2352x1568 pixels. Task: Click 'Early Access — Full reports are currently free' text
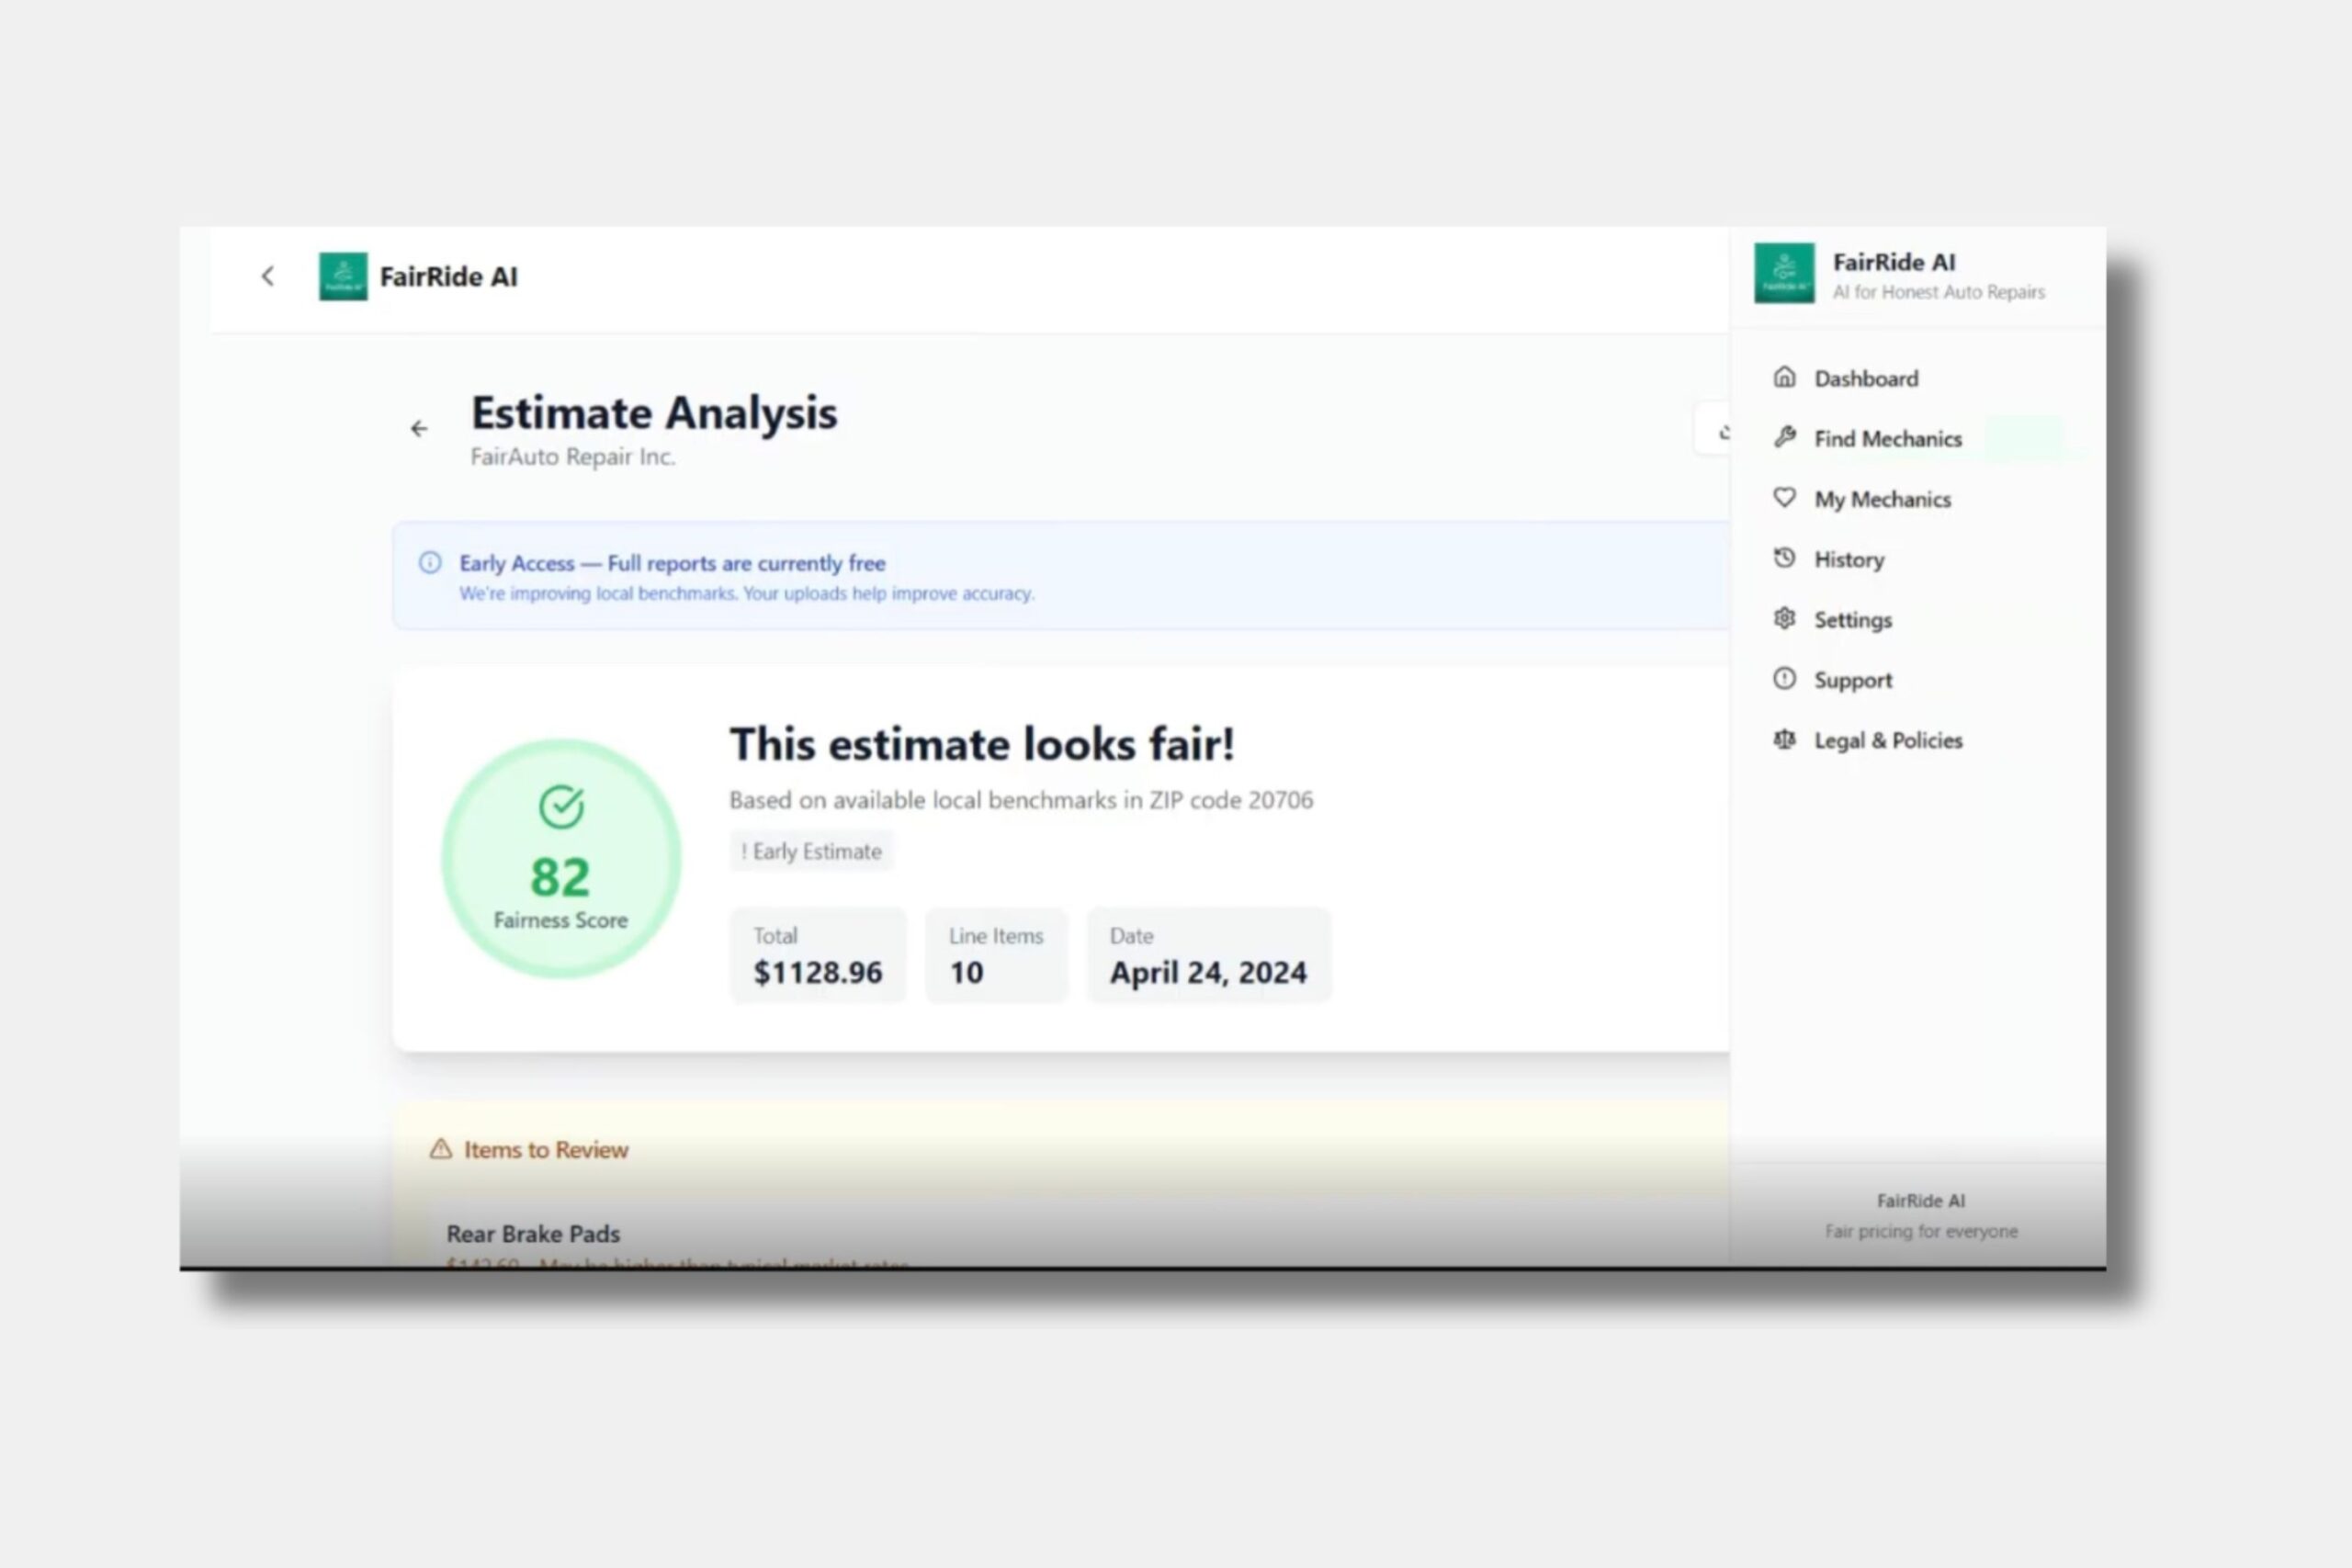(672, 563)
